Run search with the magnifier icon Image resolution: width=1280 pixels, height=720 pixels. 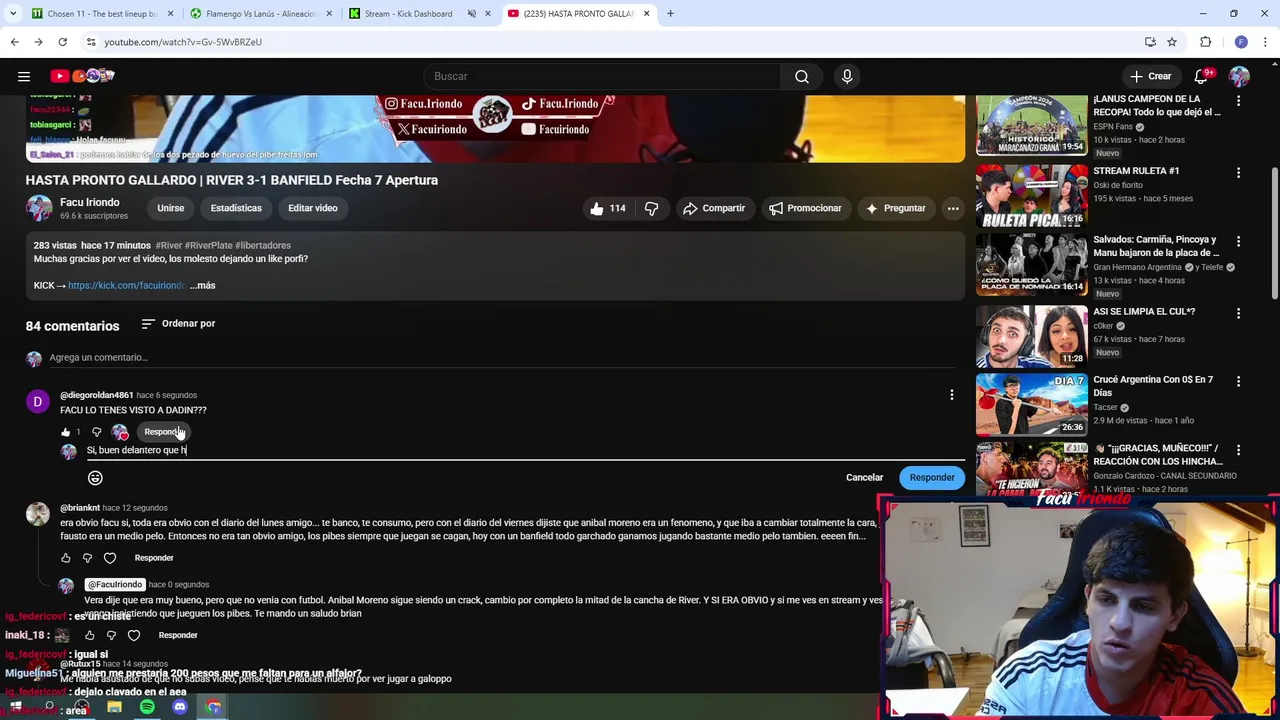pyautogui.click(x=802, y=76)
